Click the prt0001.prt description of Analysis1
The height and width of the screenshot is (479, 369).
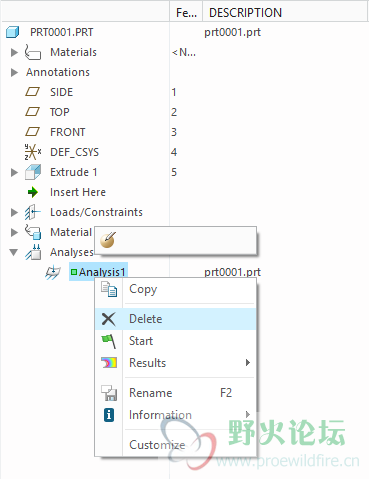pyautogui.click(x=232, y=272)
